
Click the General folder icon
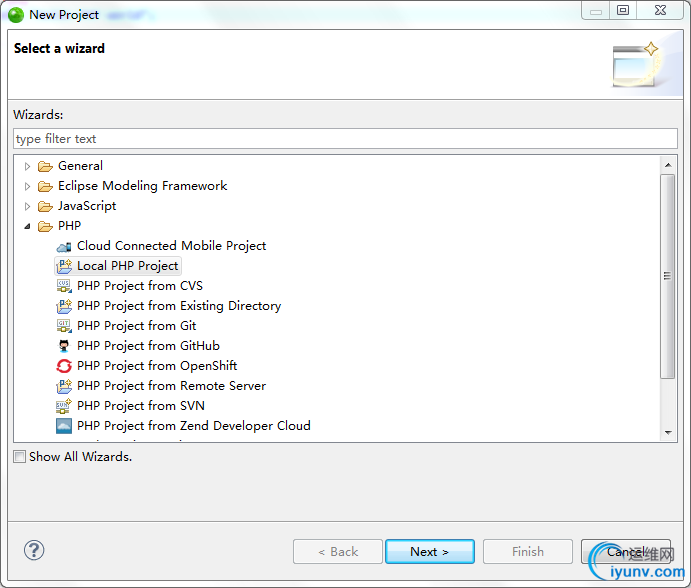coord(45,167)
